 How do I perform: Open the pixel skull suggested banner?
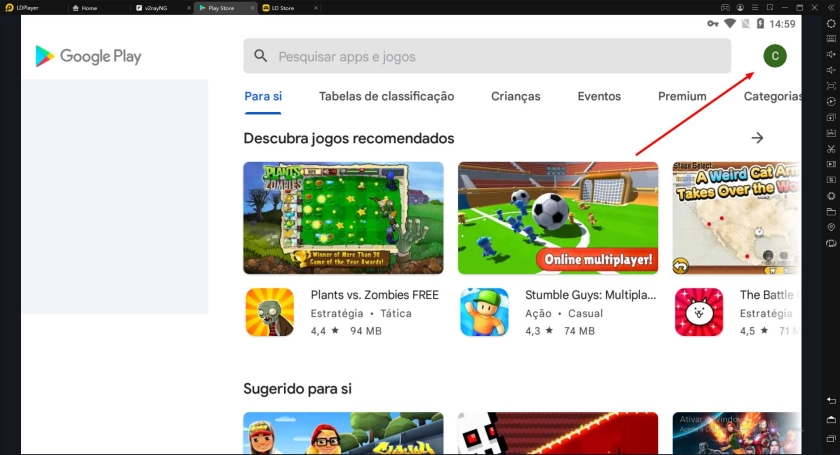[x=558, y=433]
